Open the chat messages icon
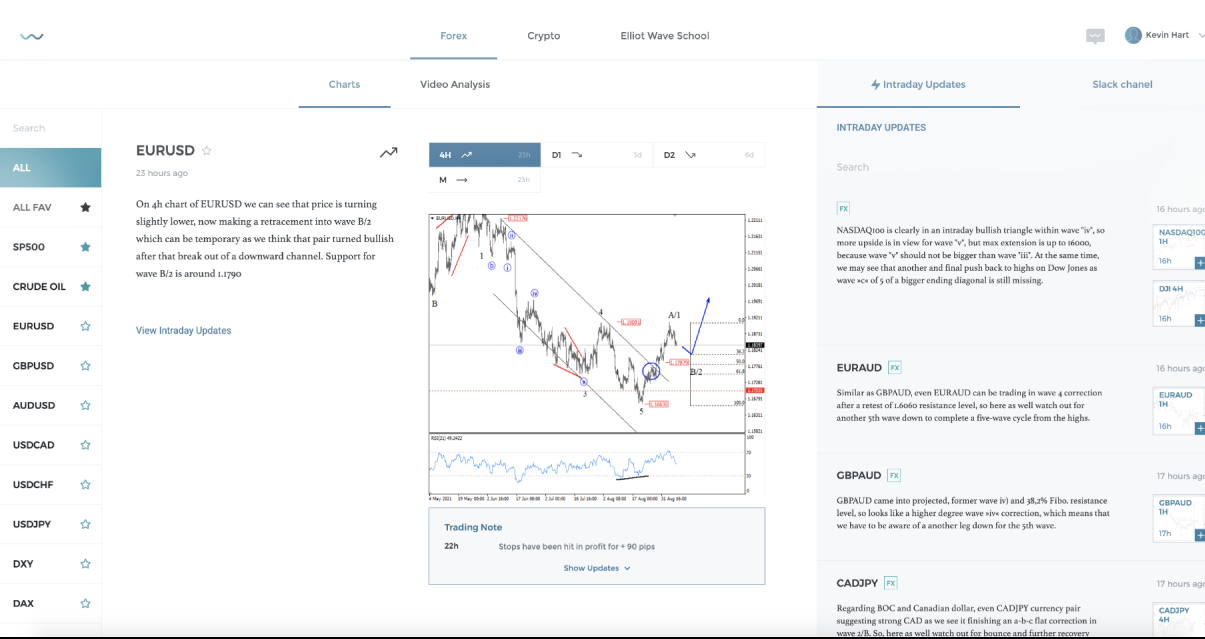 coord(1095,36)
